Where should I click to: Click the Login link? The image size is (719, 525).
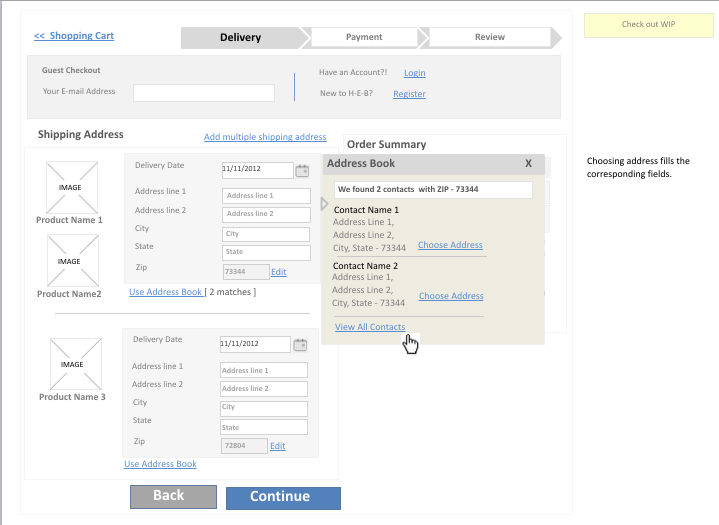(x=415, y=73)
